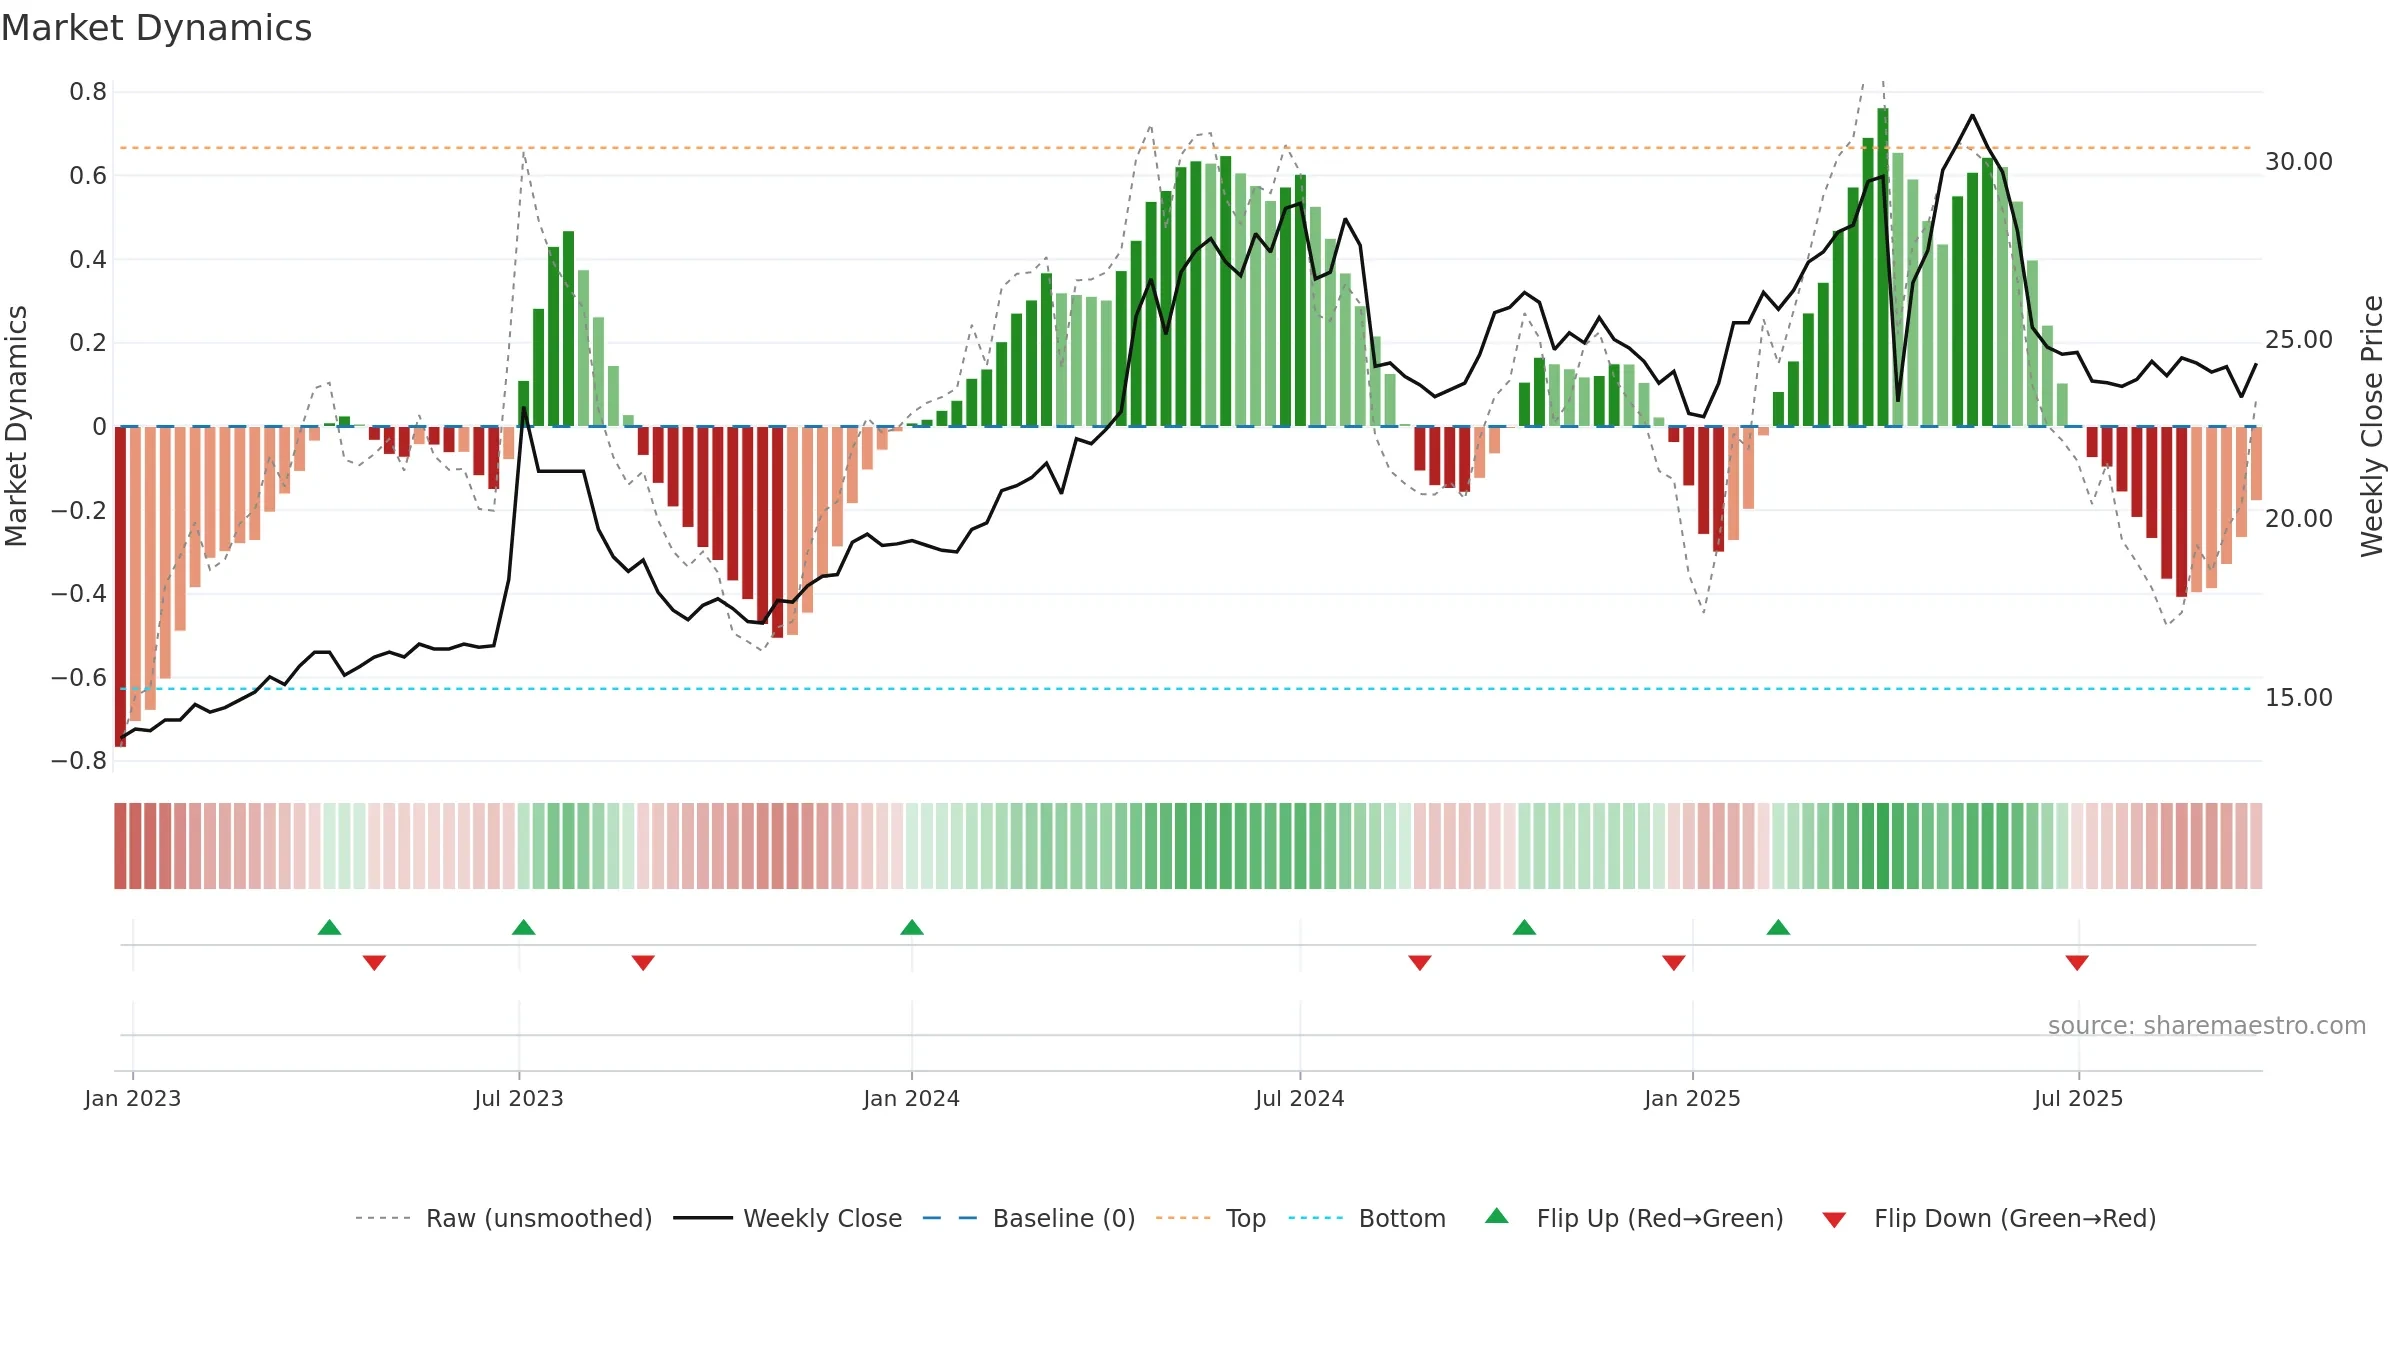This screenshot has width=2400, height=1350.
Task: Click the first flip-up marker in spring 2023
Action: [x=330, y=927]
